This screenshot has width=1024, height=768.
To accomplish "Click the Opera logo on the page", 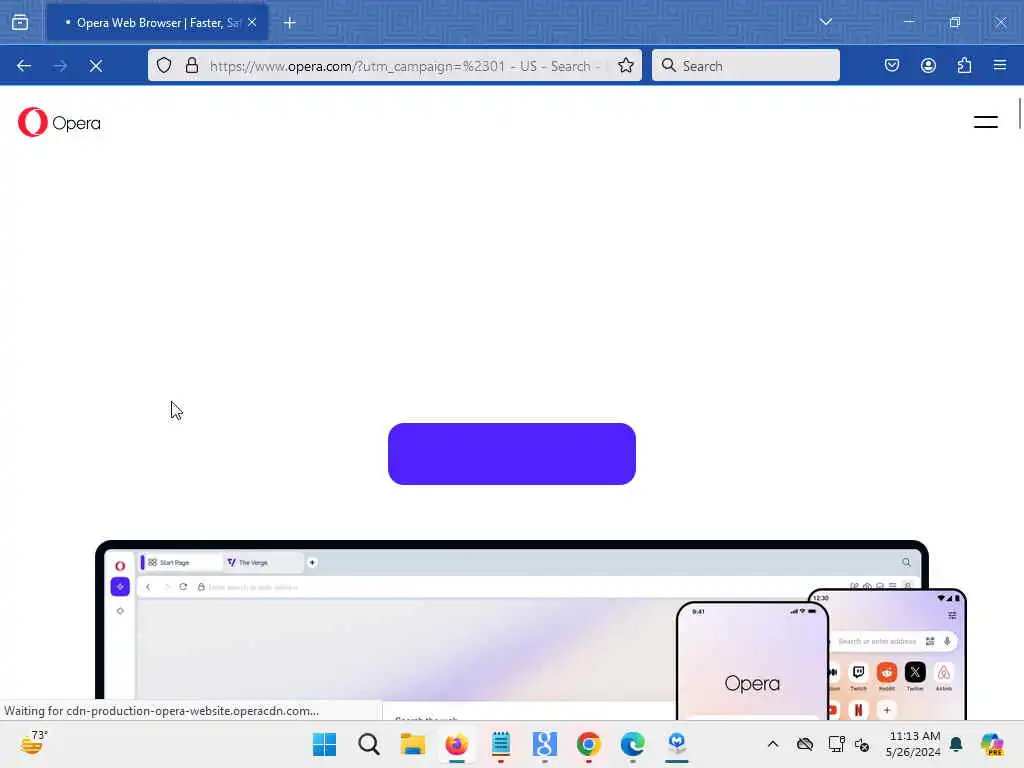I will pos(59,122).
